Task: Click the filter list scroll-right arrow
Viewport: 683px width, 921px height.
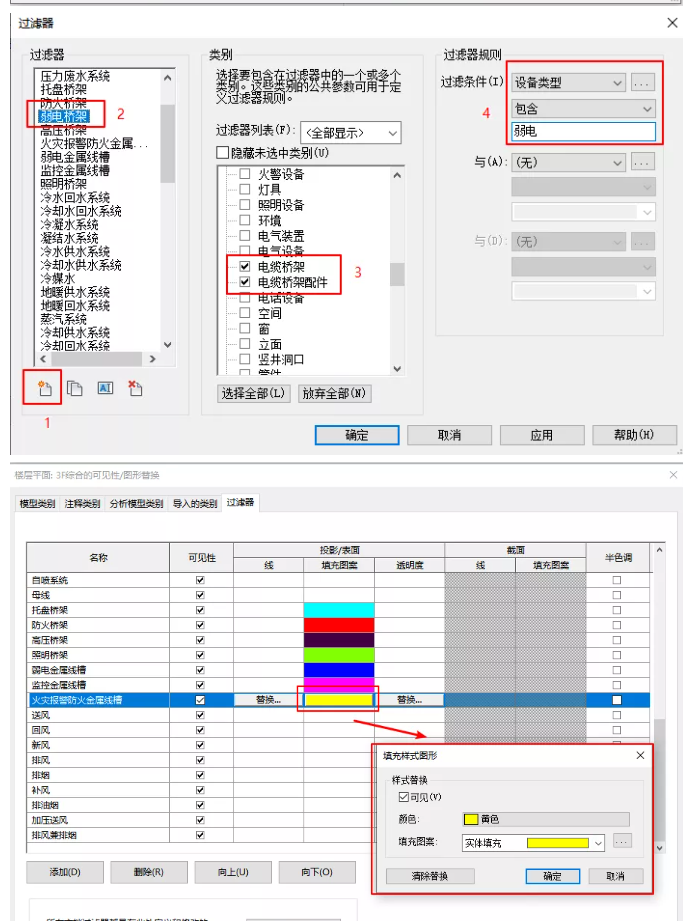Action: [153, 358]
